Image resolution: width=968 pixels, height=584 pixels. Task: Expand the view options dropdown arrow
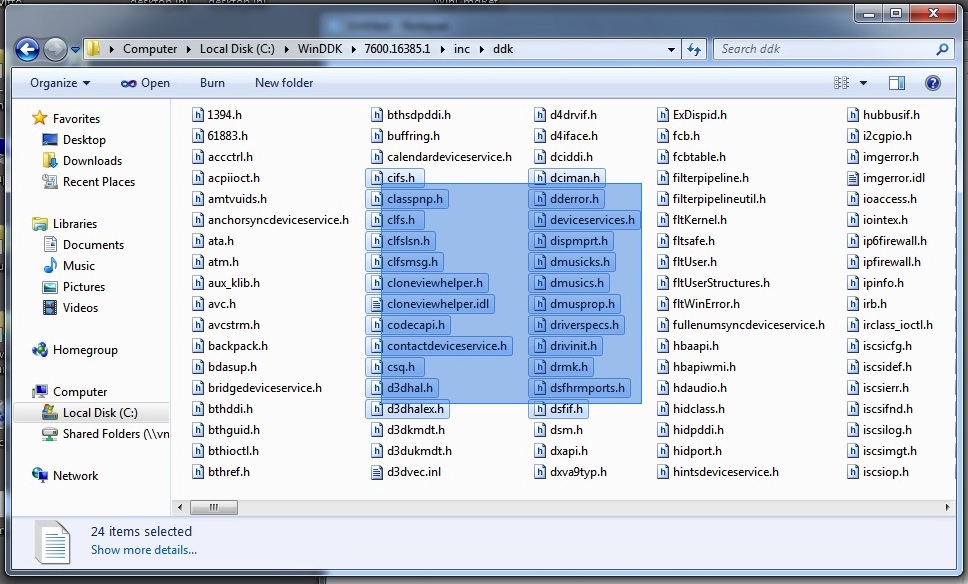click(x=863, y=83)
